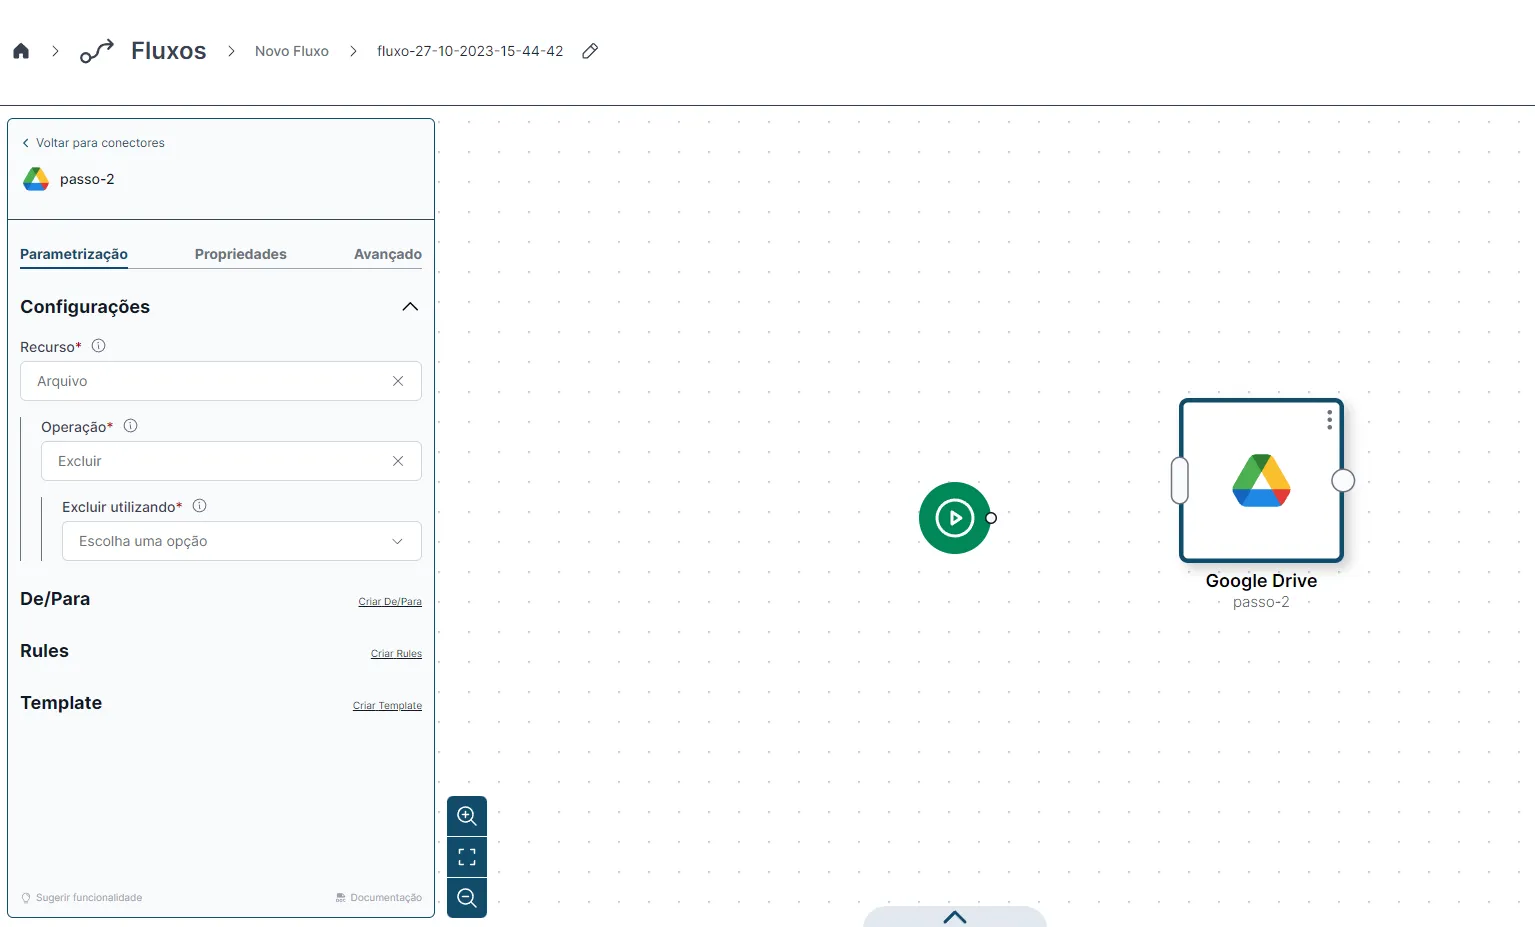Open the Recurso field set to Arquivo
Image resolution: width=1535 pixels, height=927 pixels.
(x=221, y=381)
